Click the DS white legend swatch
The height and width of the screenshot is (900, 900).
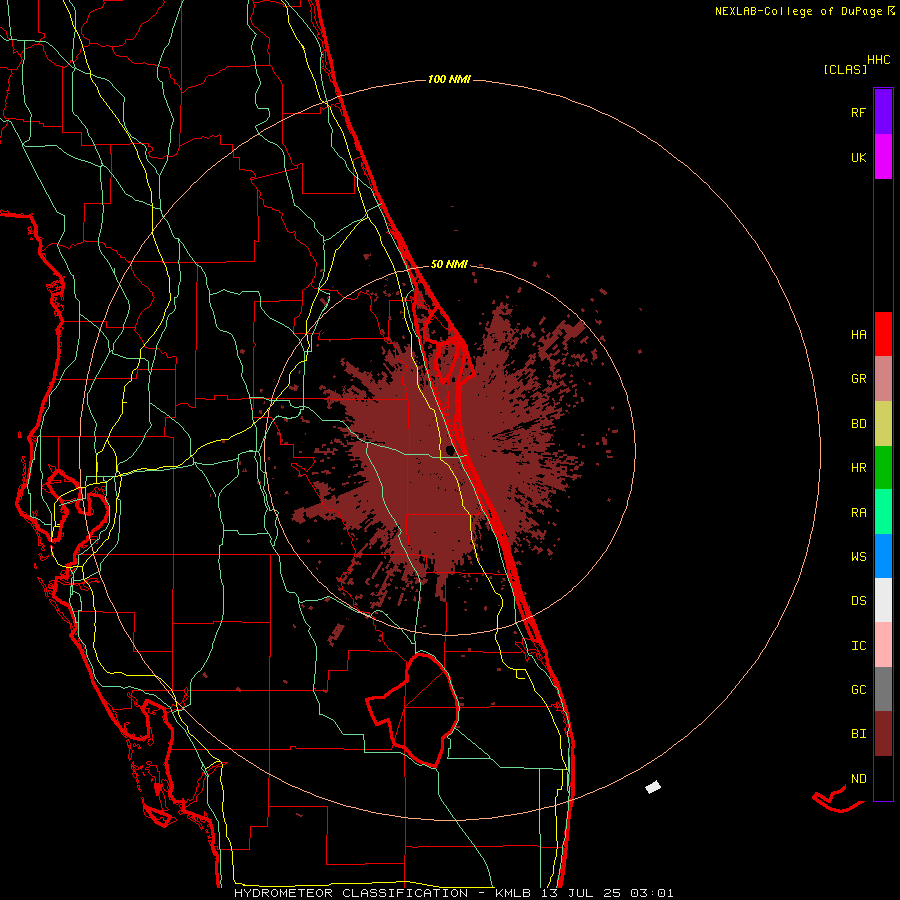pyautogui.click(x=883, y=600)
